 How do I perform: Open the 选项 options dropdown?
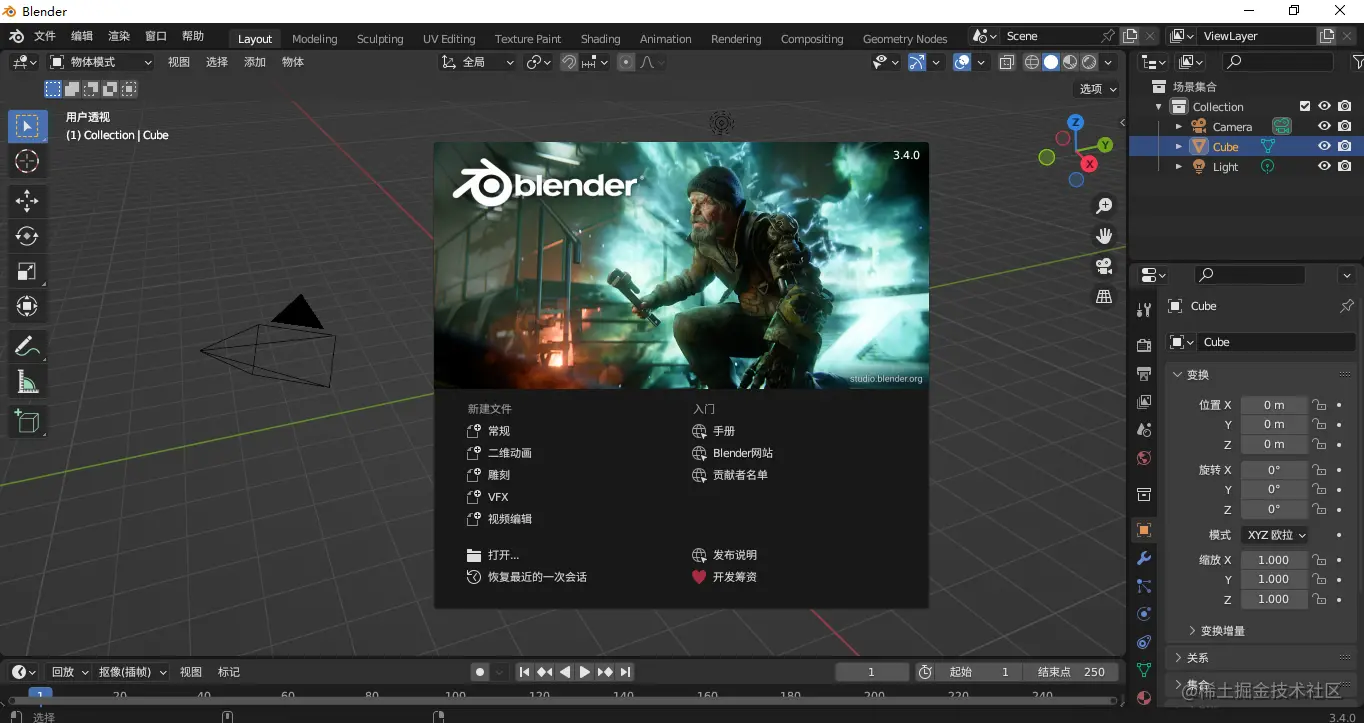[1098, 89]
